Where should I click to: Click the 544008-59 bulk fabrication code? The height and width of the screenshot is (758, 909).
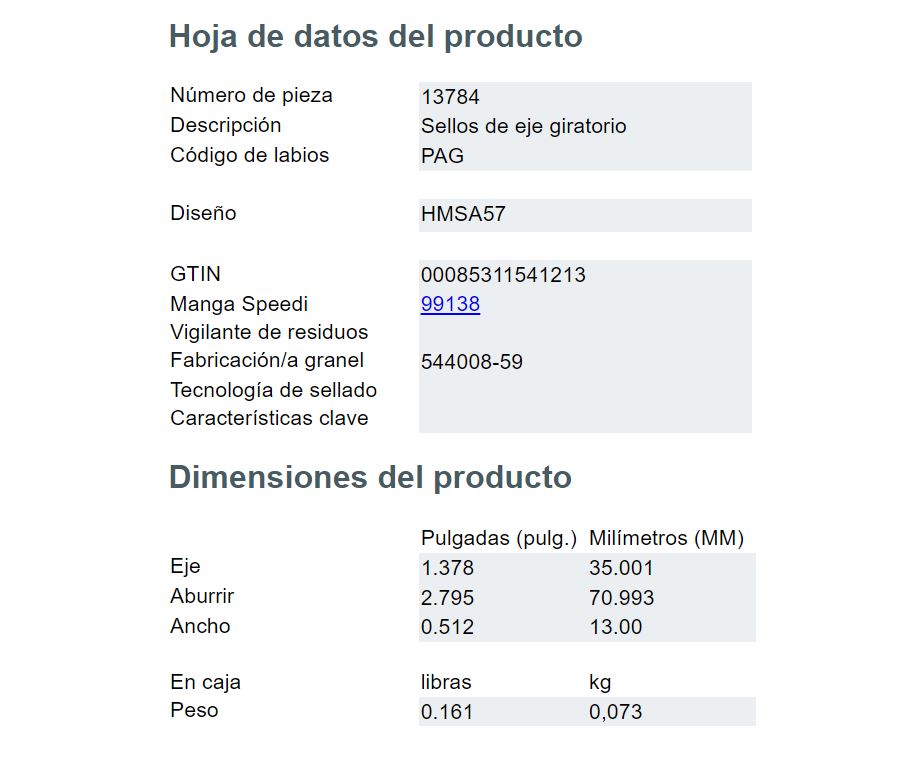tap(472, 362)
